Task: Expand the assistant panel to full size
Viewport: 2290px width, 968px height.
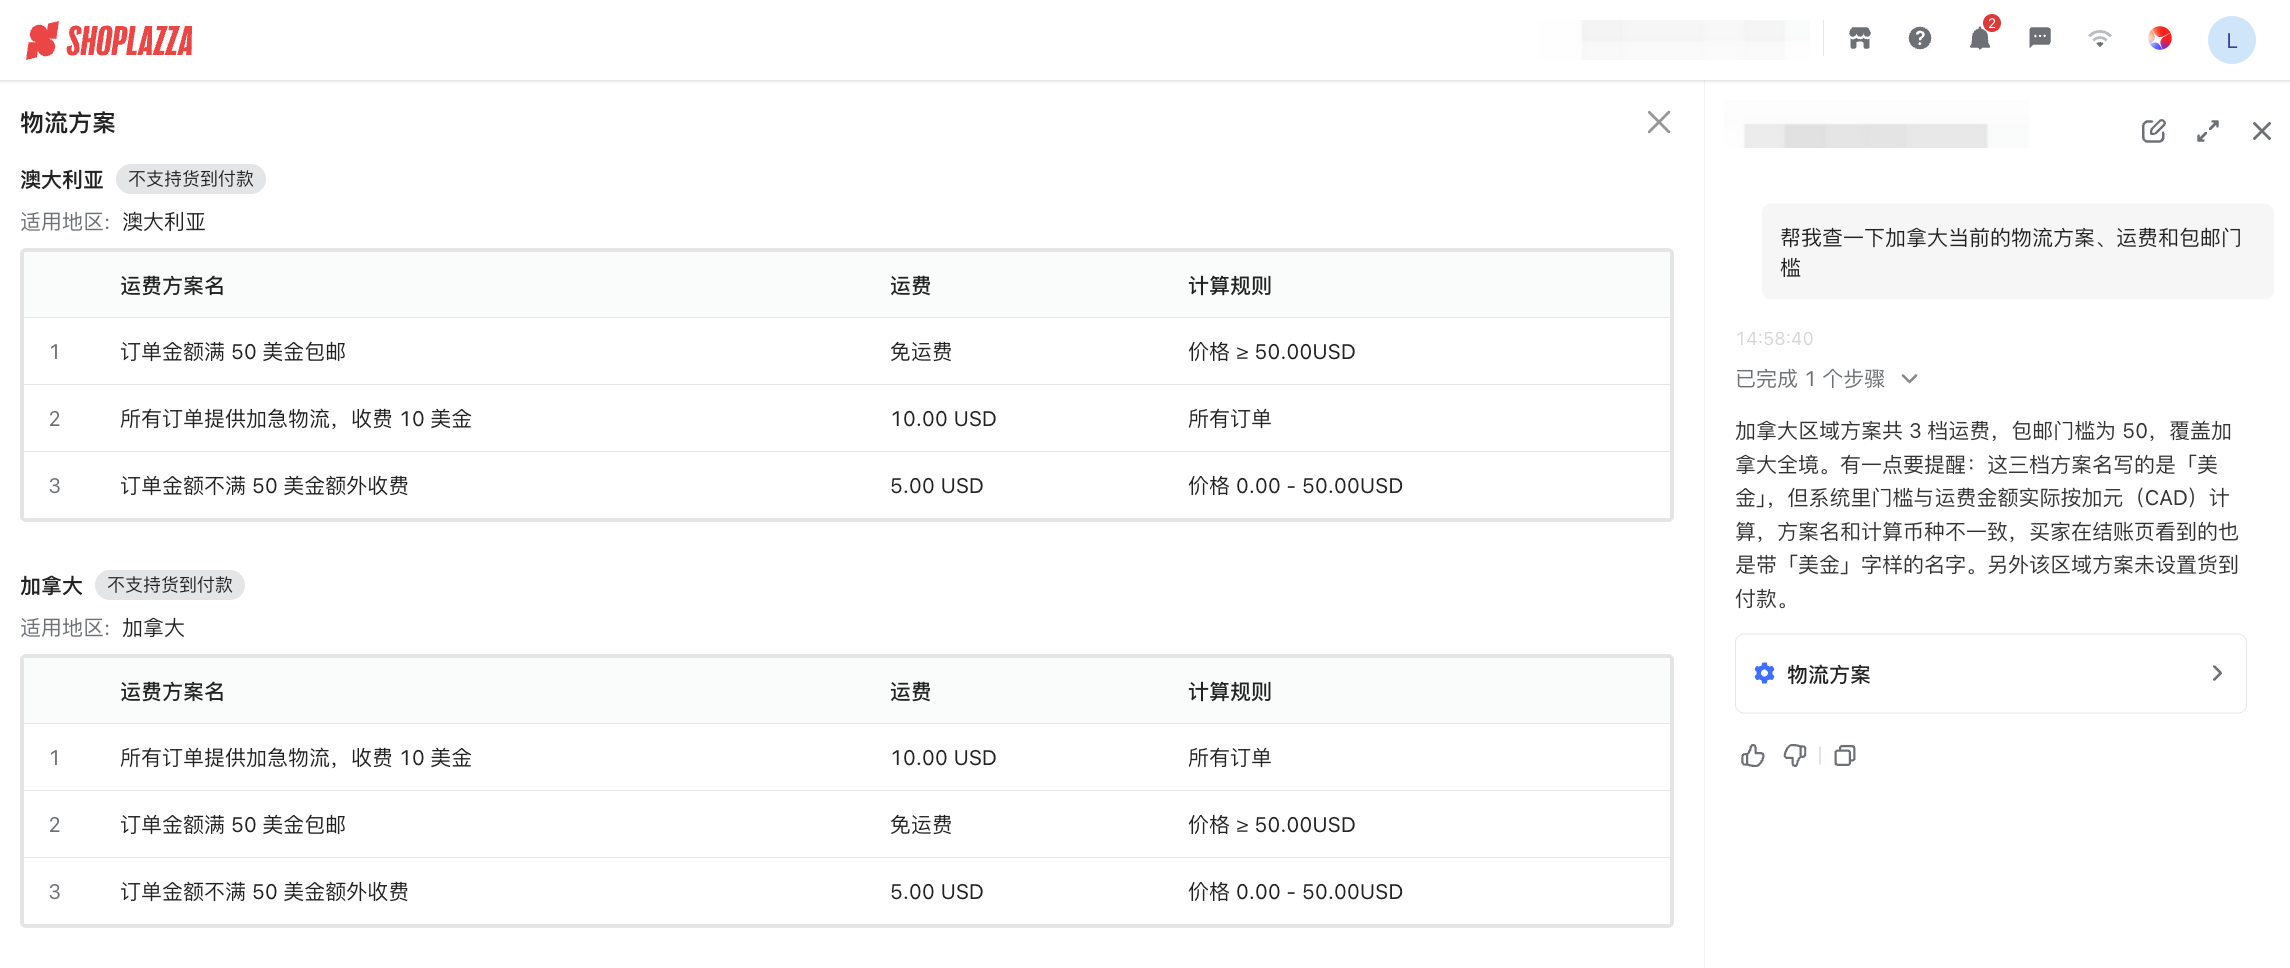Action: pos(2208,131)
